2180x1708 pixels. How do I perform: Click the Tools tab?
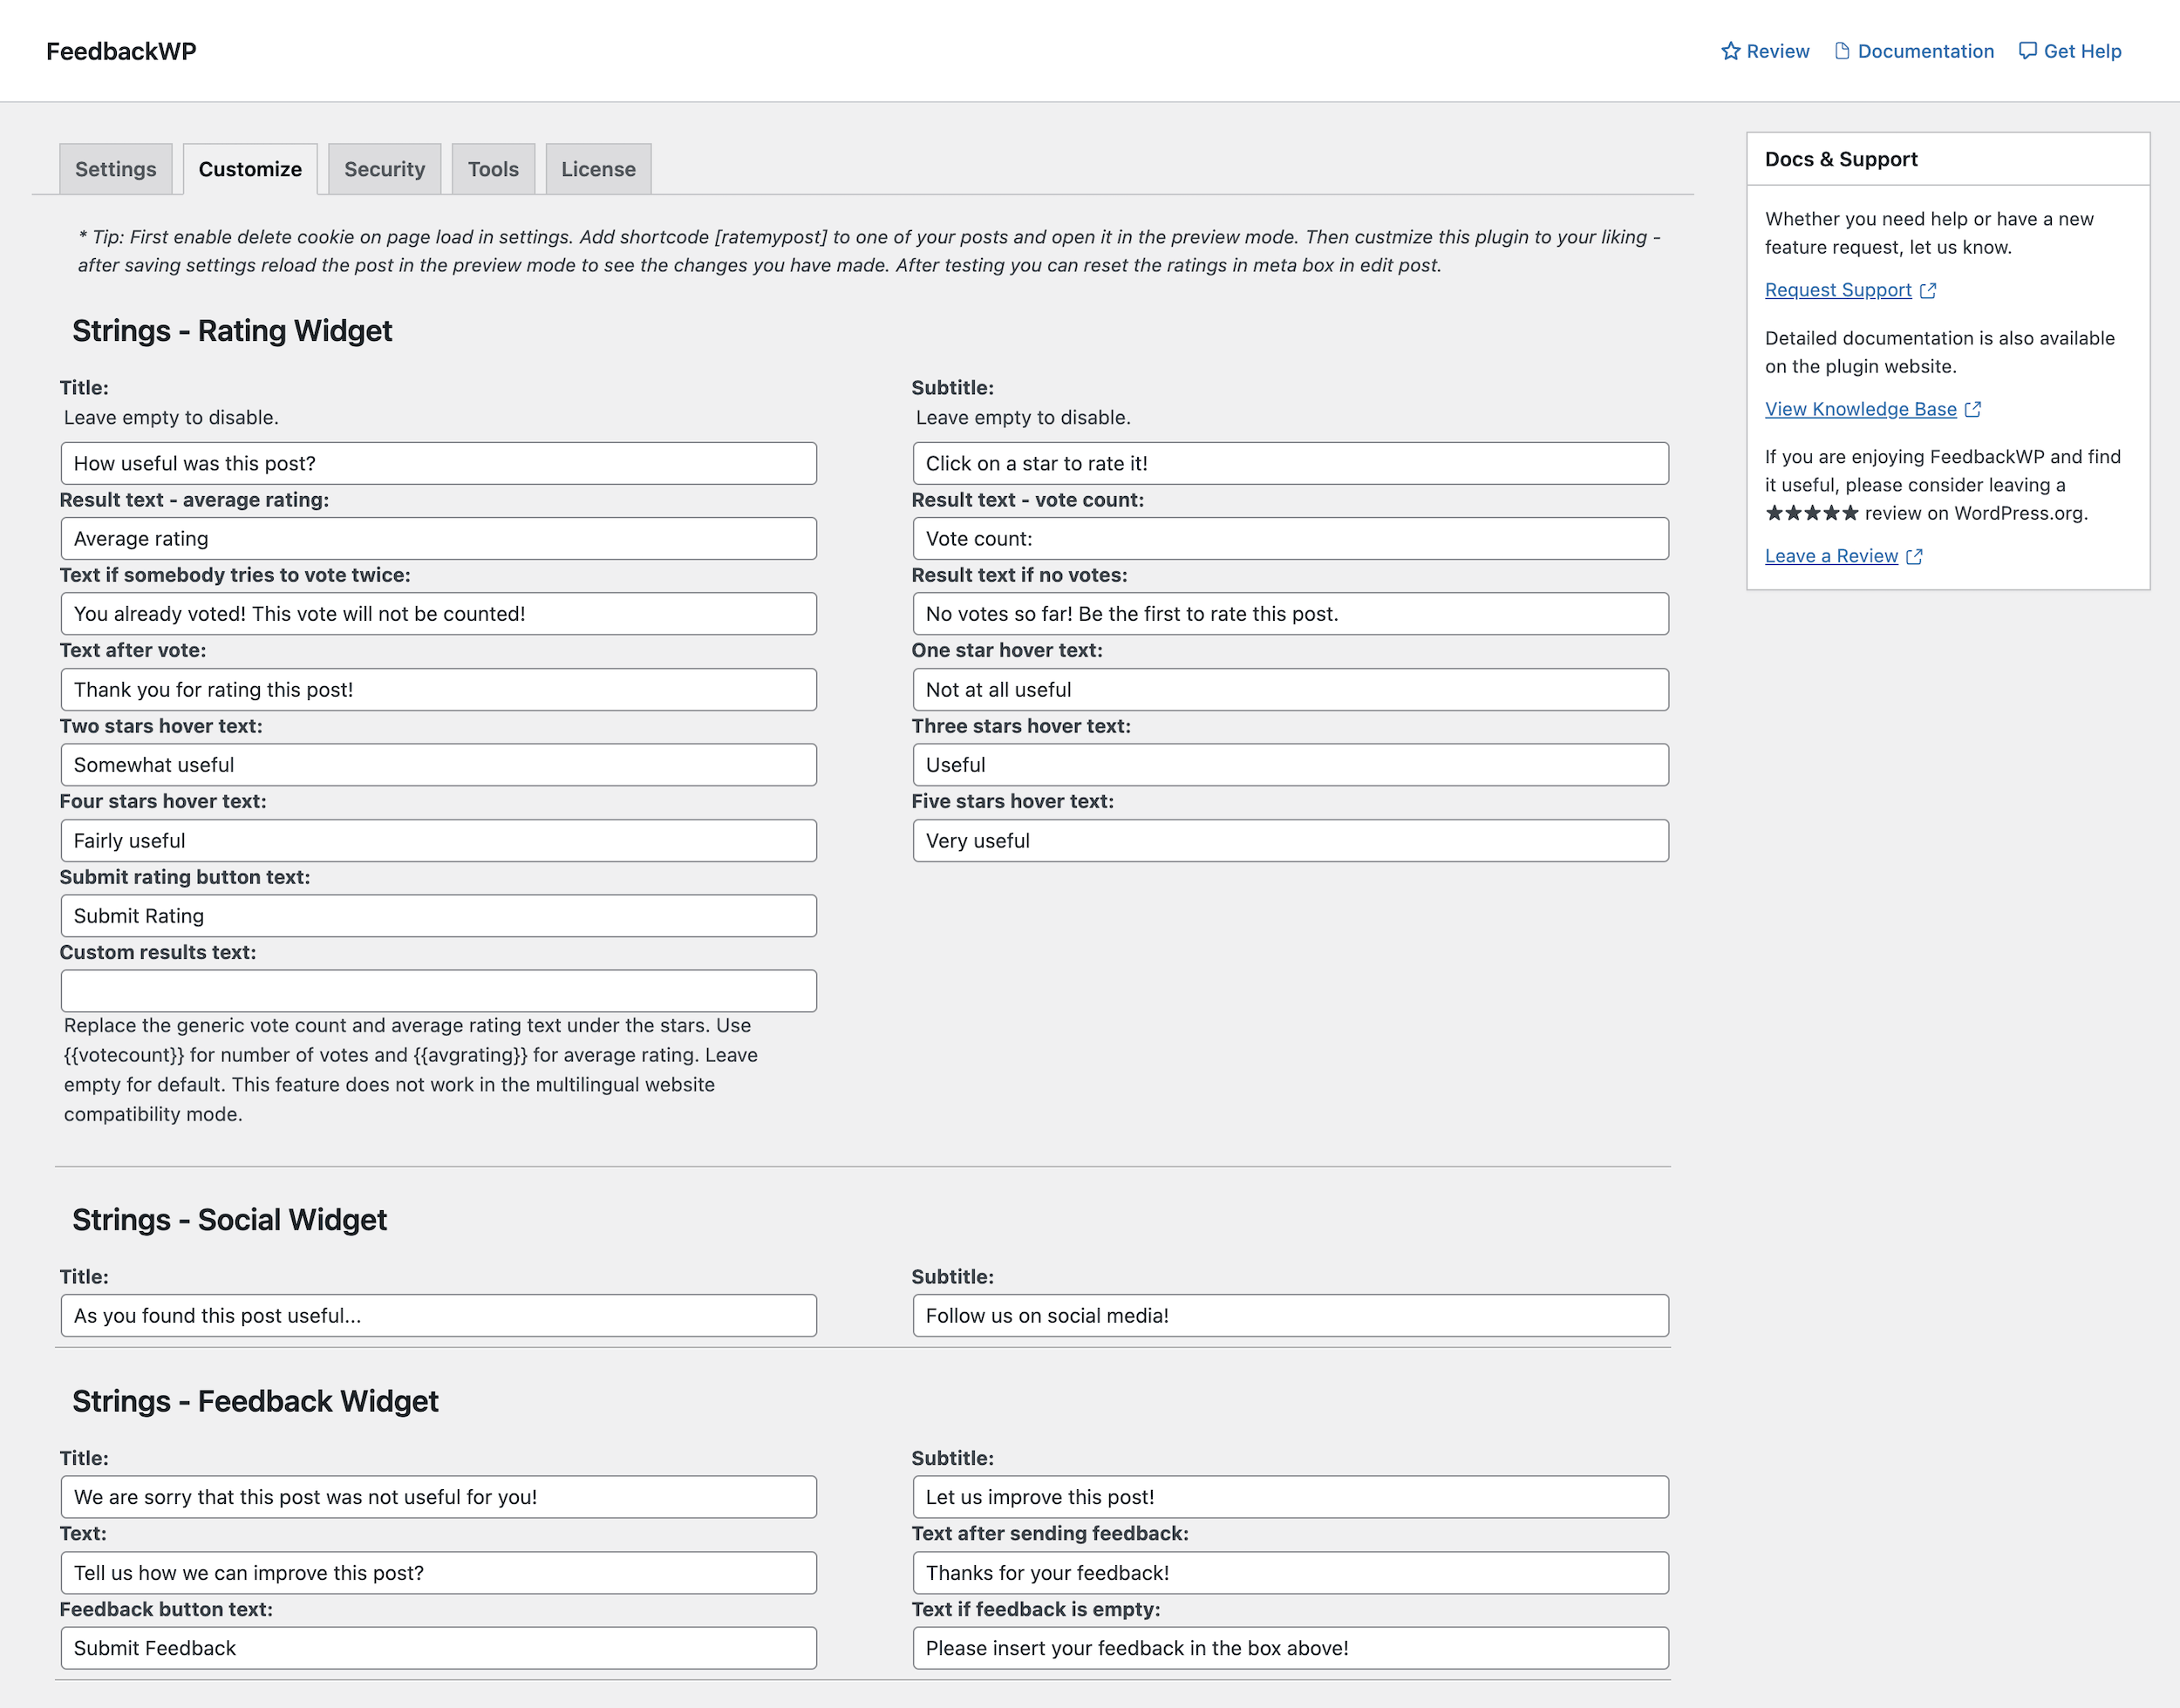pos(492,168)
